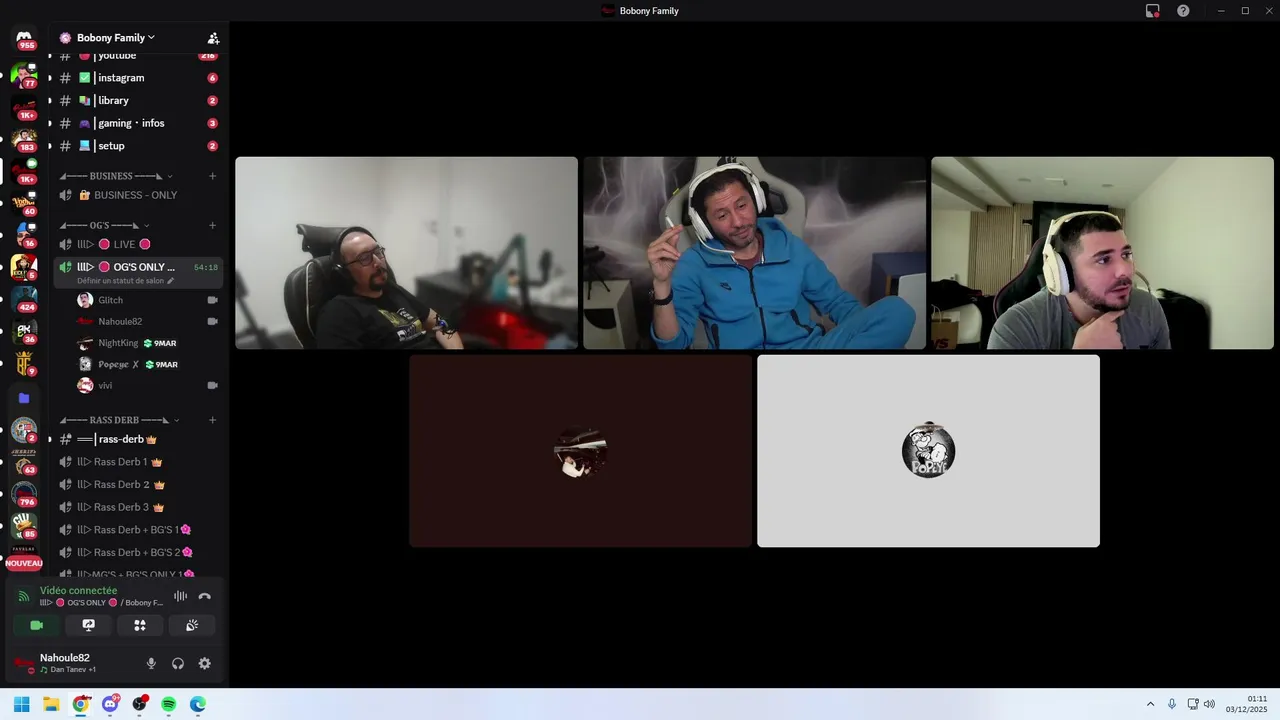Join Rass Derb + BG'S 1 voice channel
This screenshot has height=720, width=1280.
pyautogui.click(x=138, y=530)
